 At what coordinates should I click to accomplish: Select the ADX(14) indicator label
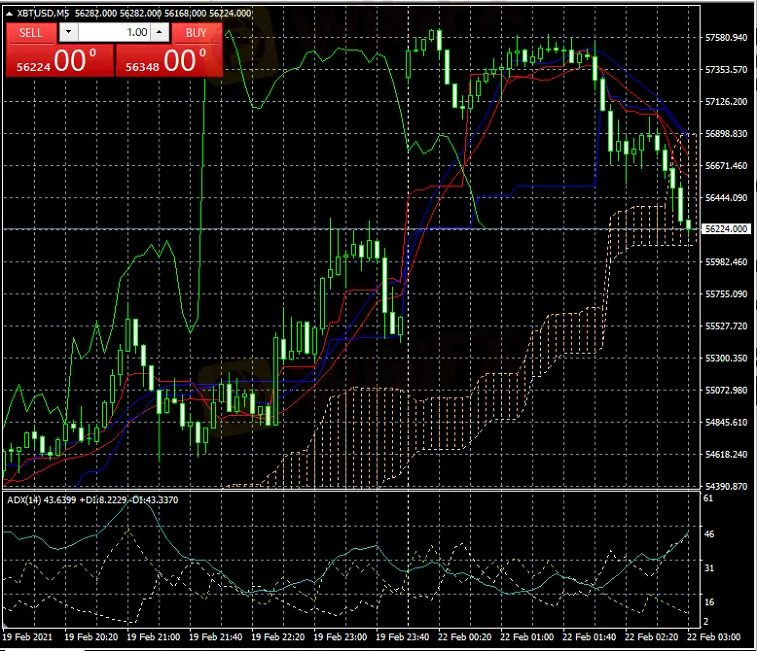point(24,500)
